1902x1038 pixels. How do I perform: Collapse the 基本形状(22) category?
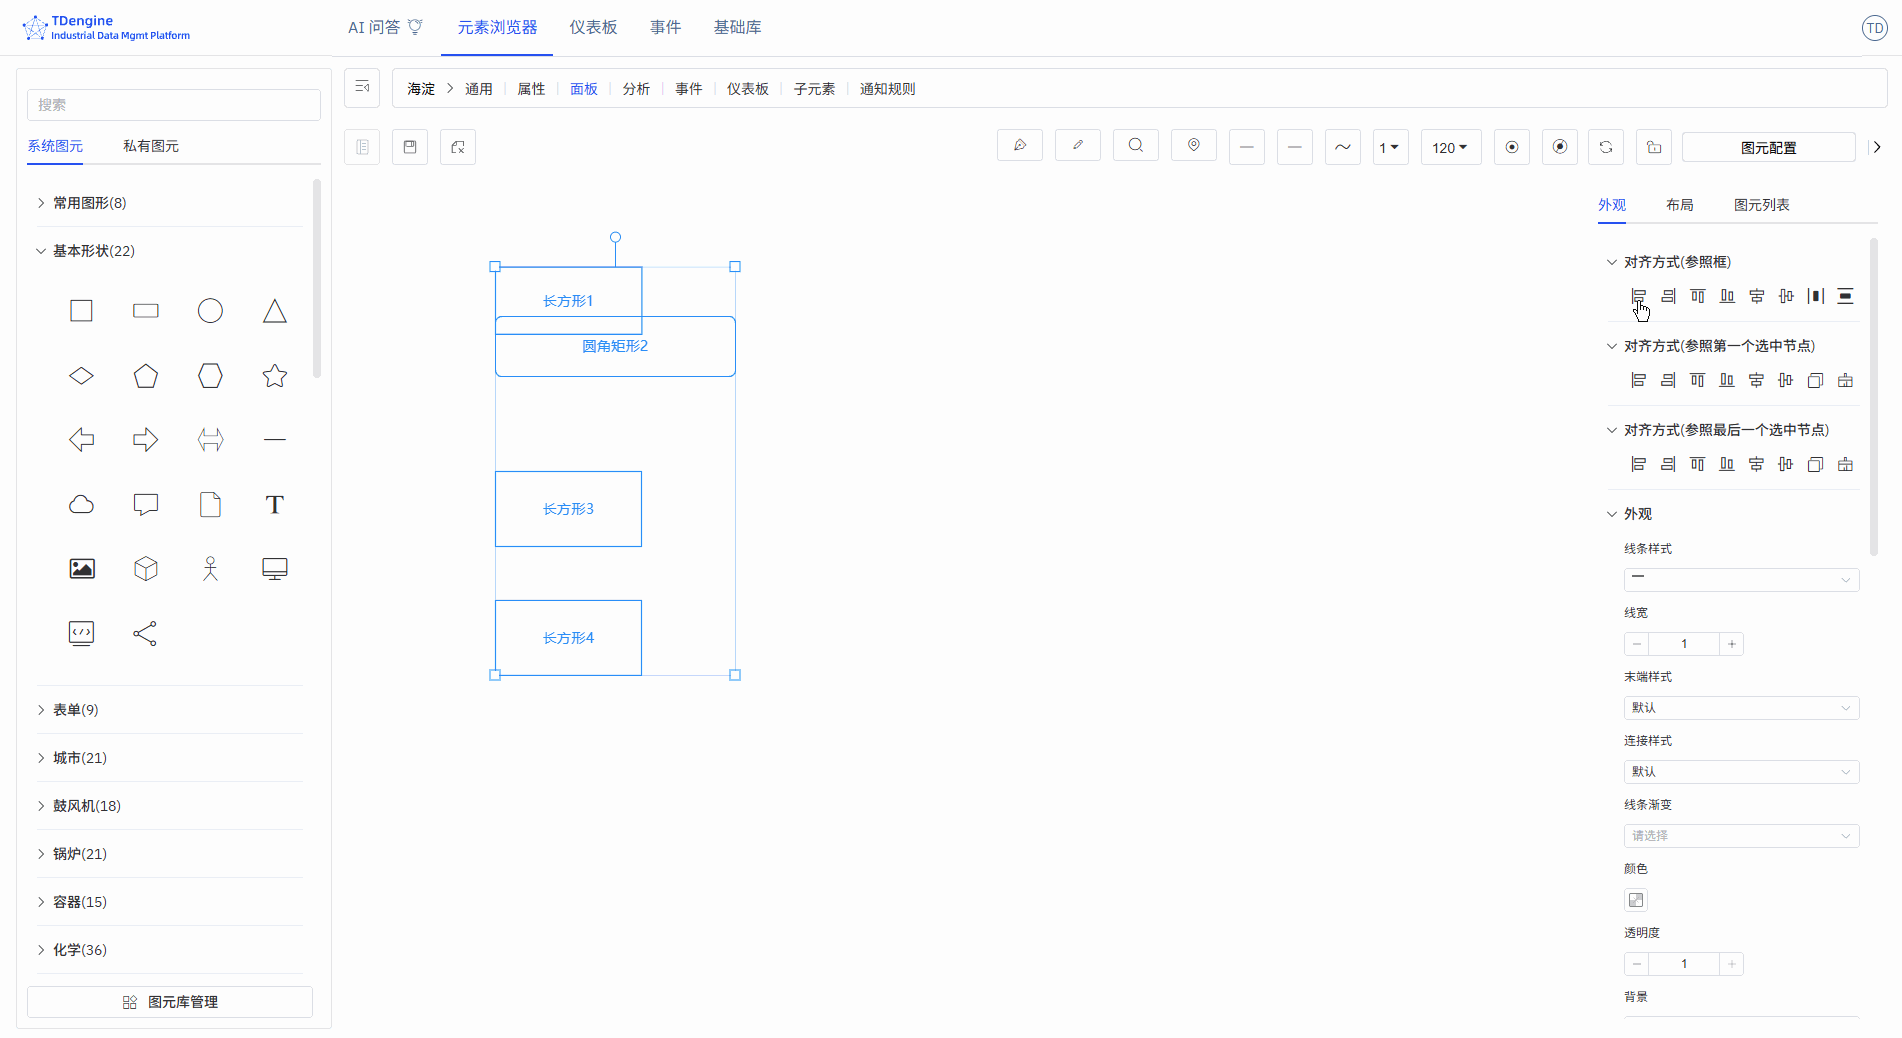pyautogui.click(x=93, y=251)
